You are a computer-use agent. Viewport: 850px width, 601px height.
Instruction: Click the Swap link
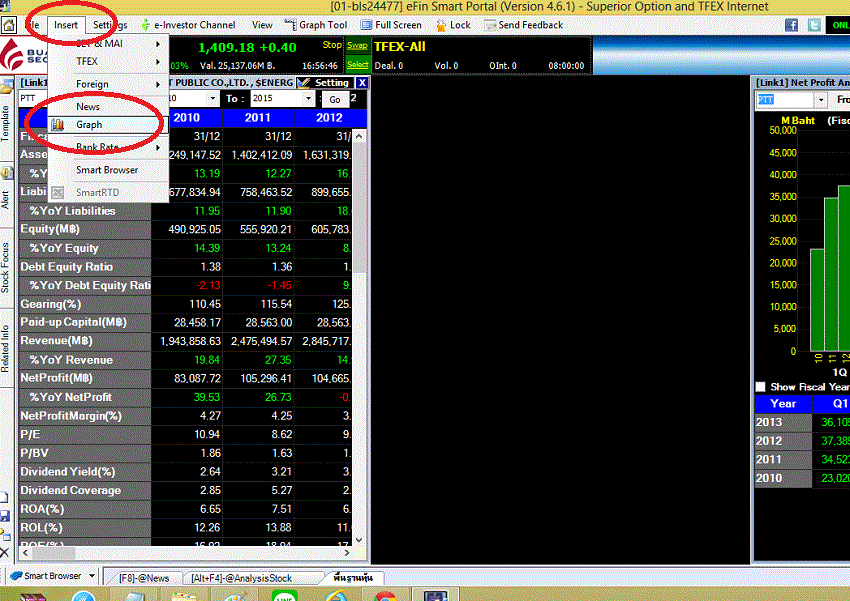coord(357,46)
